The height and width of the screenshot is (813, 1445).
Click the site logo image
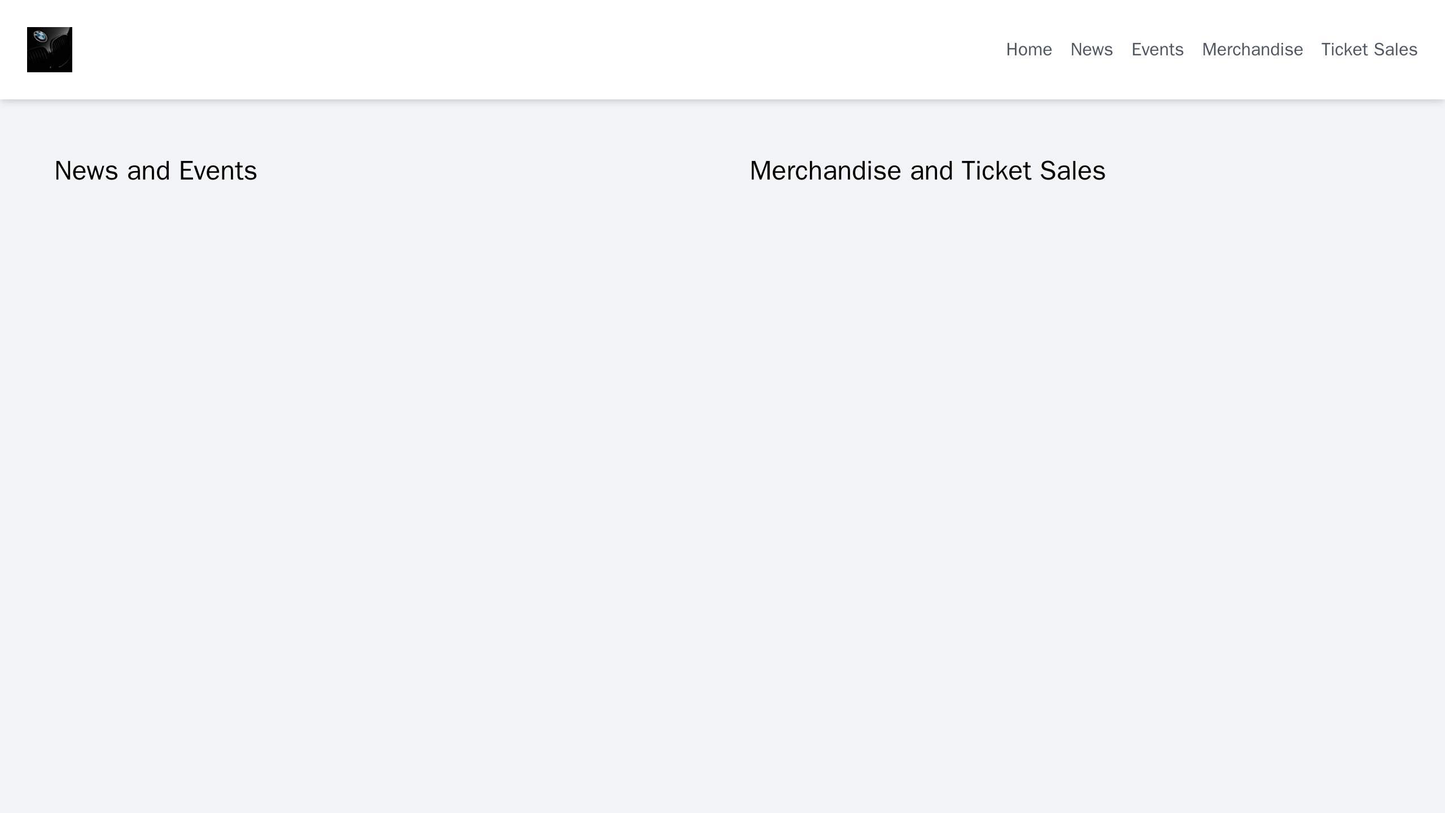pos(49,50)
